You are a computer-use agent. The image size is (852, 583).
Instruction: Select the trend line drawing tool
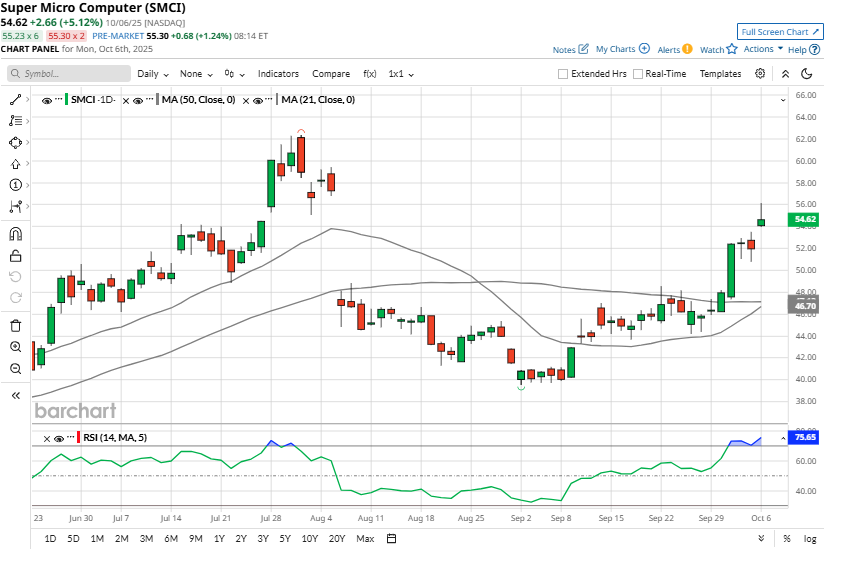pos(15,99)
